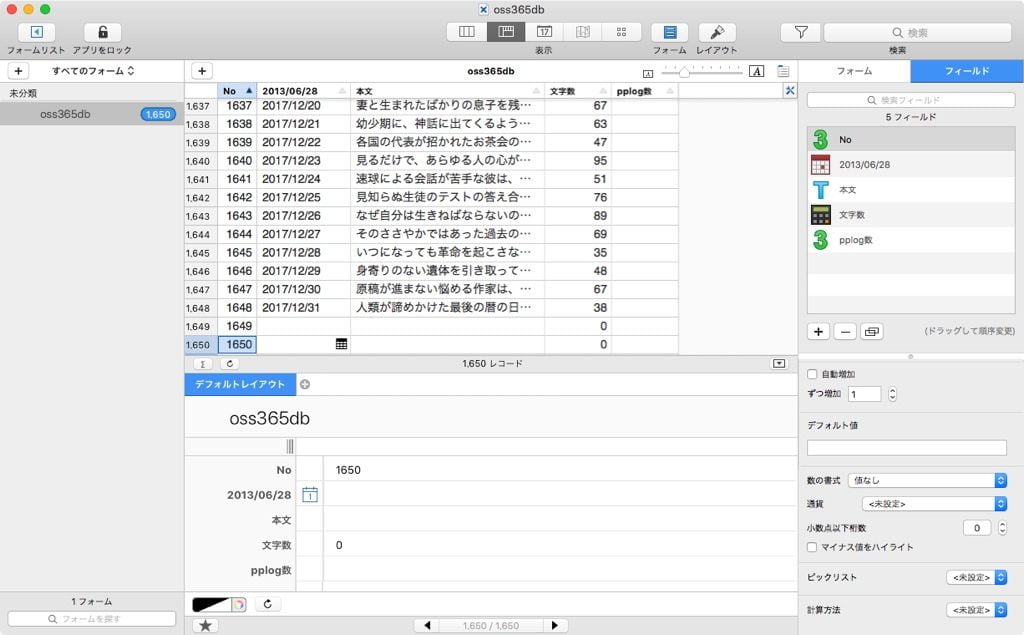
Task: Select the 2013/06/28 date field in the list
Action: [911, 165]
